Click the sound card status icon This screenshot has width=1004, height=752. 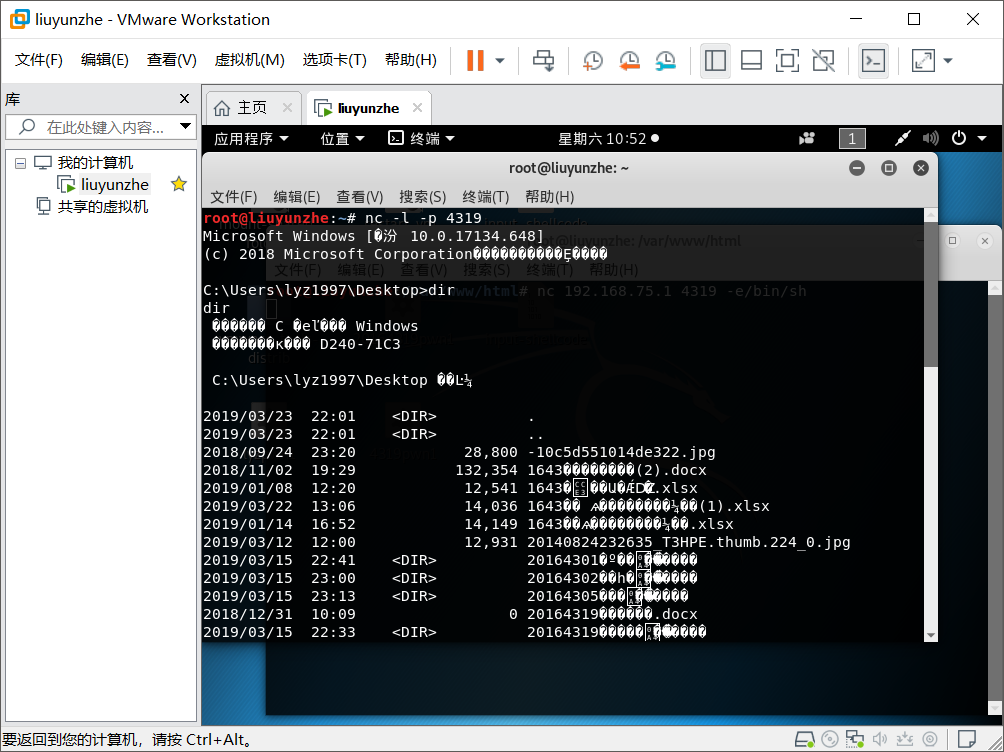click(880, 739)
